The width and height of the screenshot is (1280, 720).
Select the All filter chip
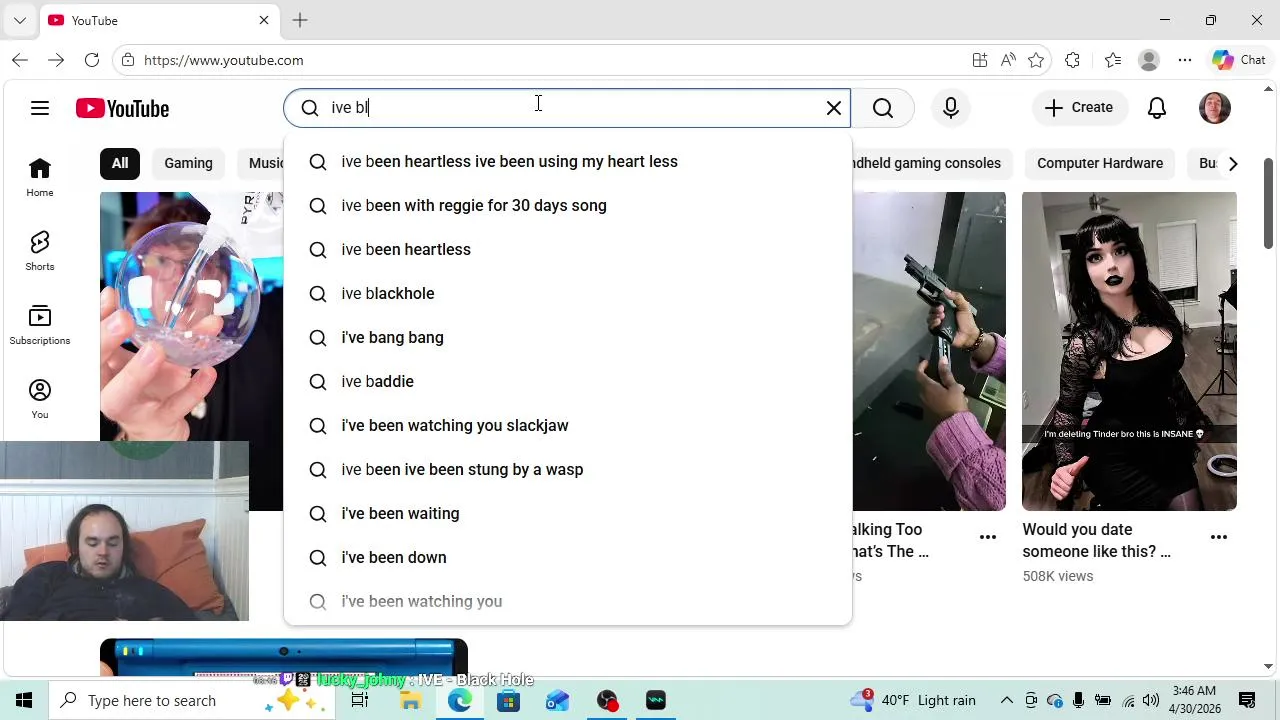[120, 163]
